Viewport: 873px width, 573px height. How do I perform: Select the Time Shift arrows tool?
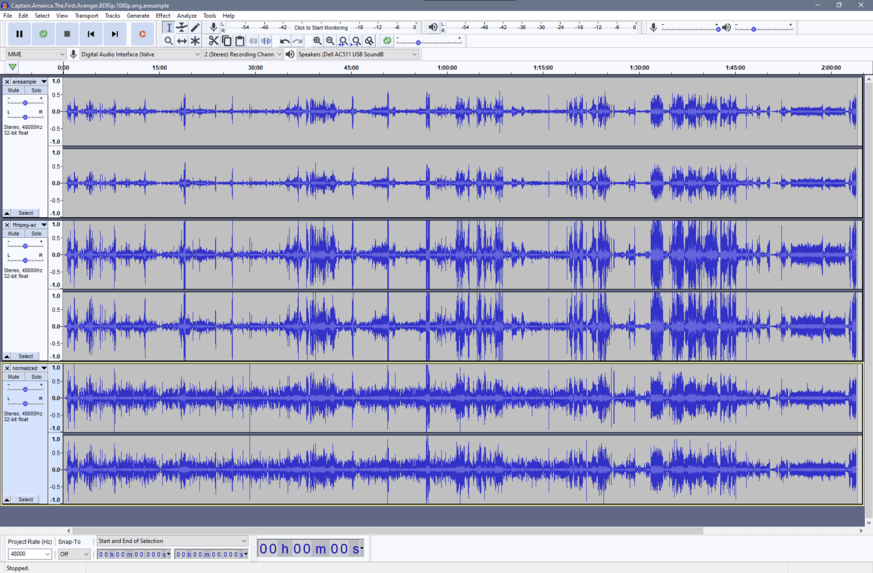182,41
